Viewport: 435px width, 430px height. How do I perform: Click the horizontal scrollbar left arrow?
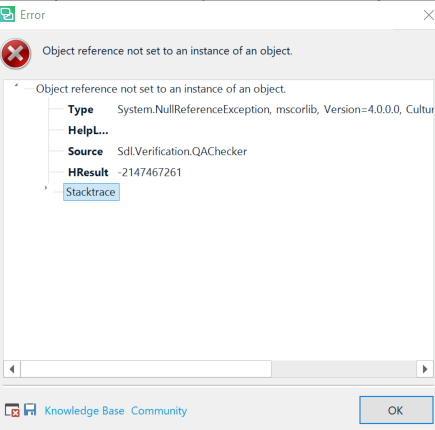[12, 369]
